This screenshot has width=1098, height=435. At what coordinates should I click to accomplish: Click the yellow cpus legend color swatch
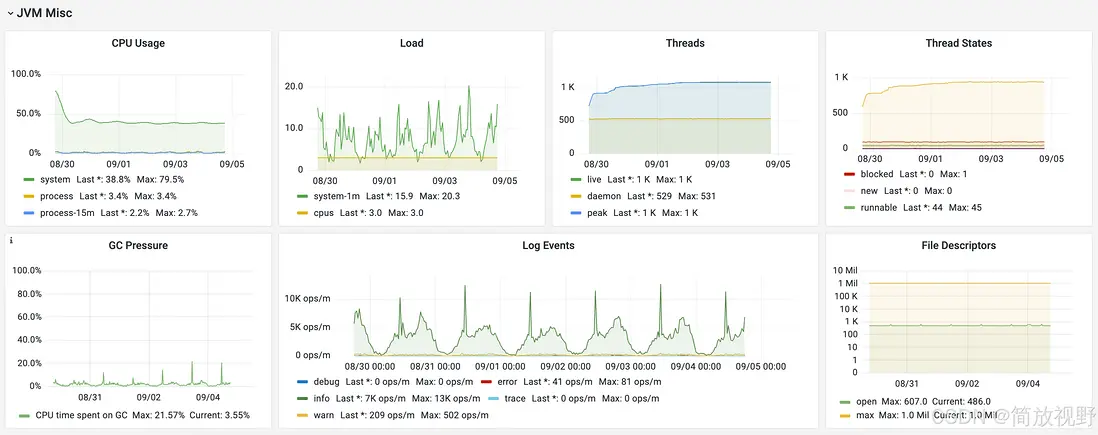point(302,213)
